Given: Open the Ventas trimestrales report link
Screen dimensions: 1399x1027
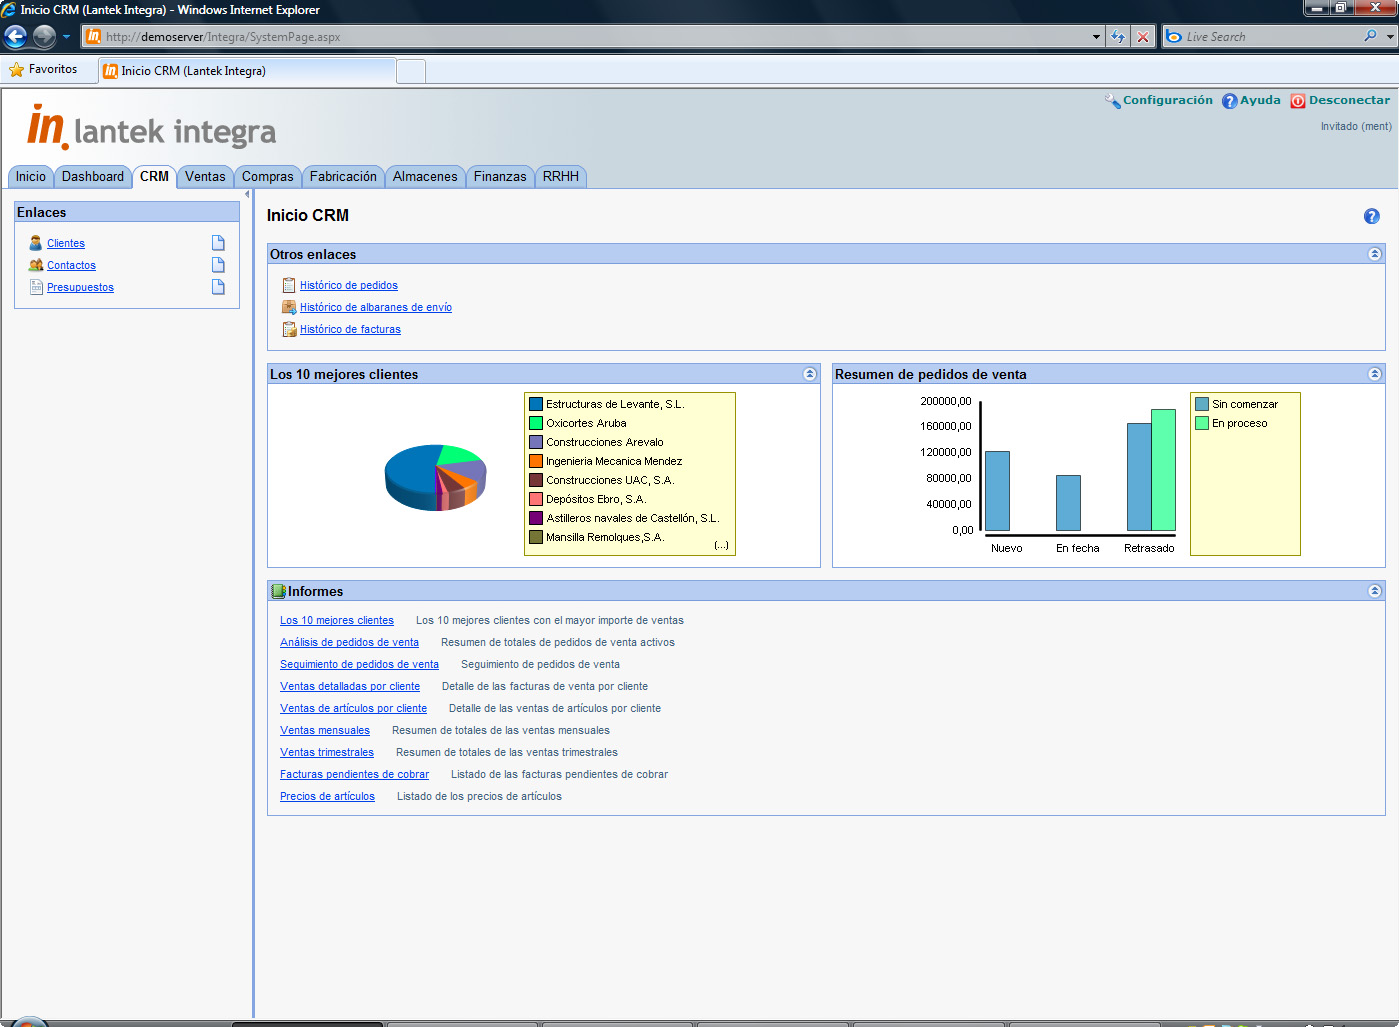Looking at the screenshot, I should (327, 753).
